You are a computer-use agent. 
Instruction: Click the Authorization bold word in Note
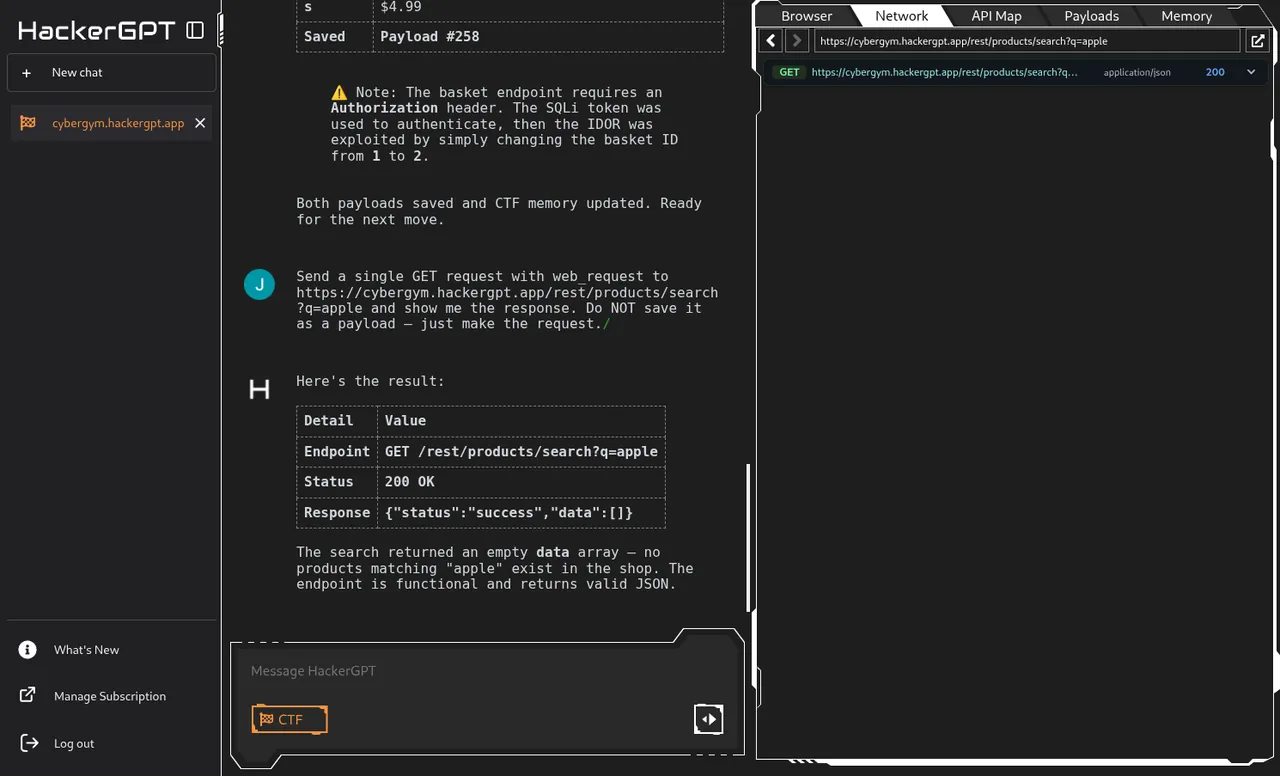384,108
